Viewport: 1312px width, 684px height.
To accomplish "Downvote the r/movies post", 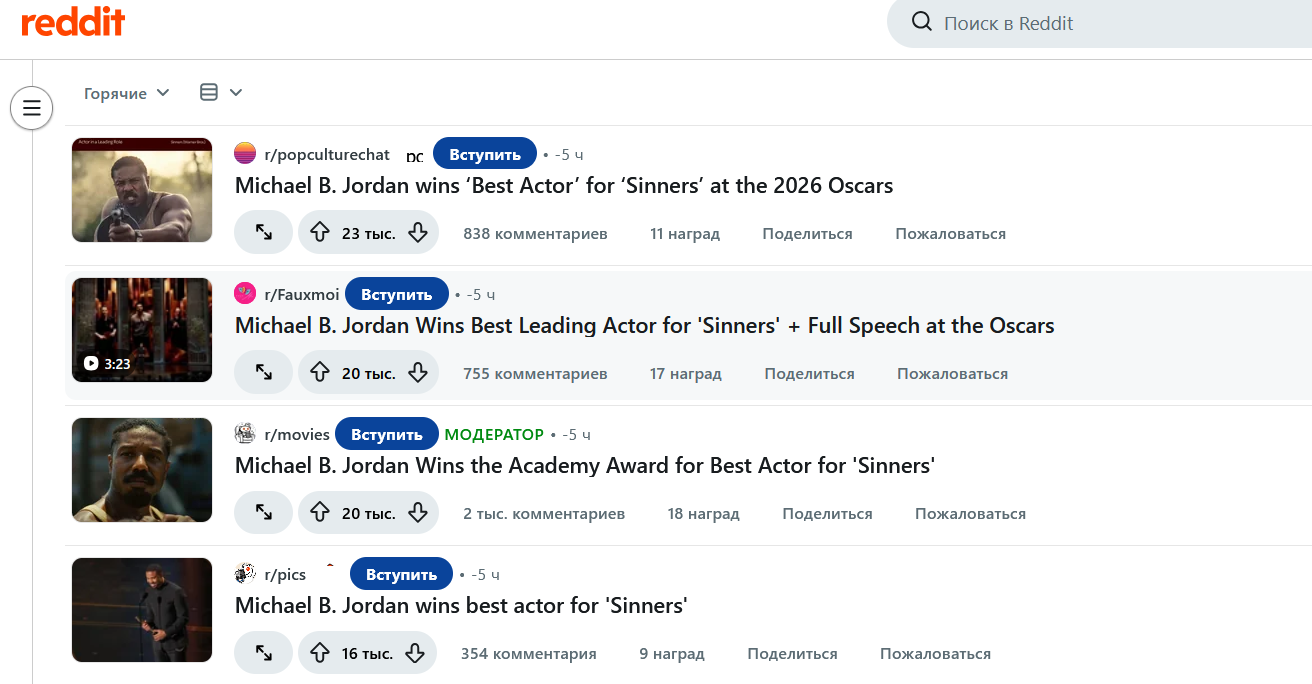I will click(x=418, y=513).
